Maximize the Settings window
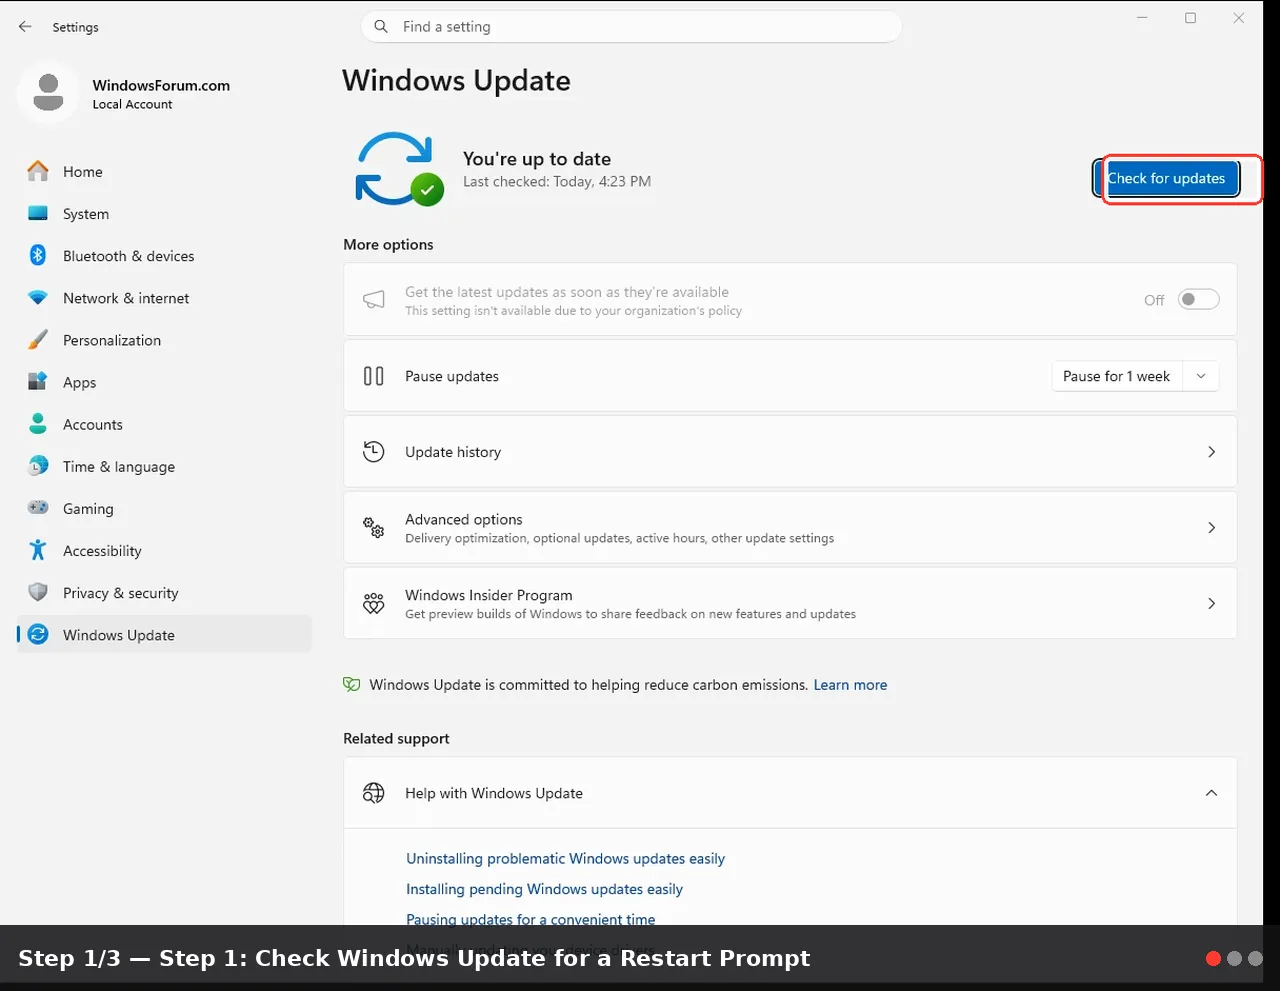 pyautogui.click(x=1190, y=18)
